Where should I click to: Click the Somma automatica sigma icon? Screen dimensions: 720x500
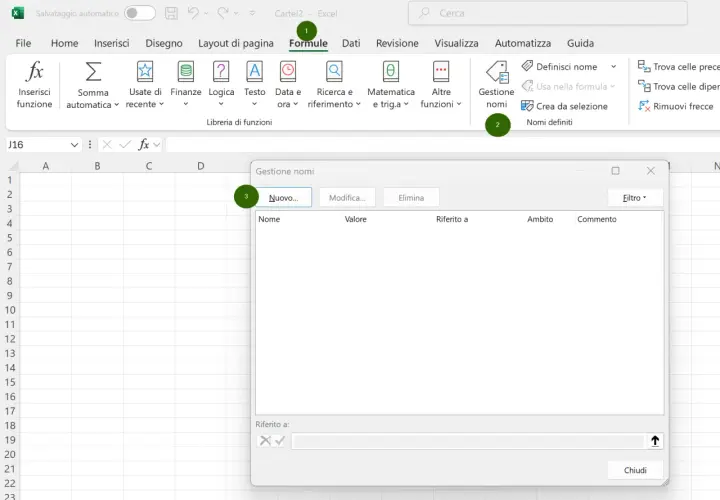pos(93,72)
